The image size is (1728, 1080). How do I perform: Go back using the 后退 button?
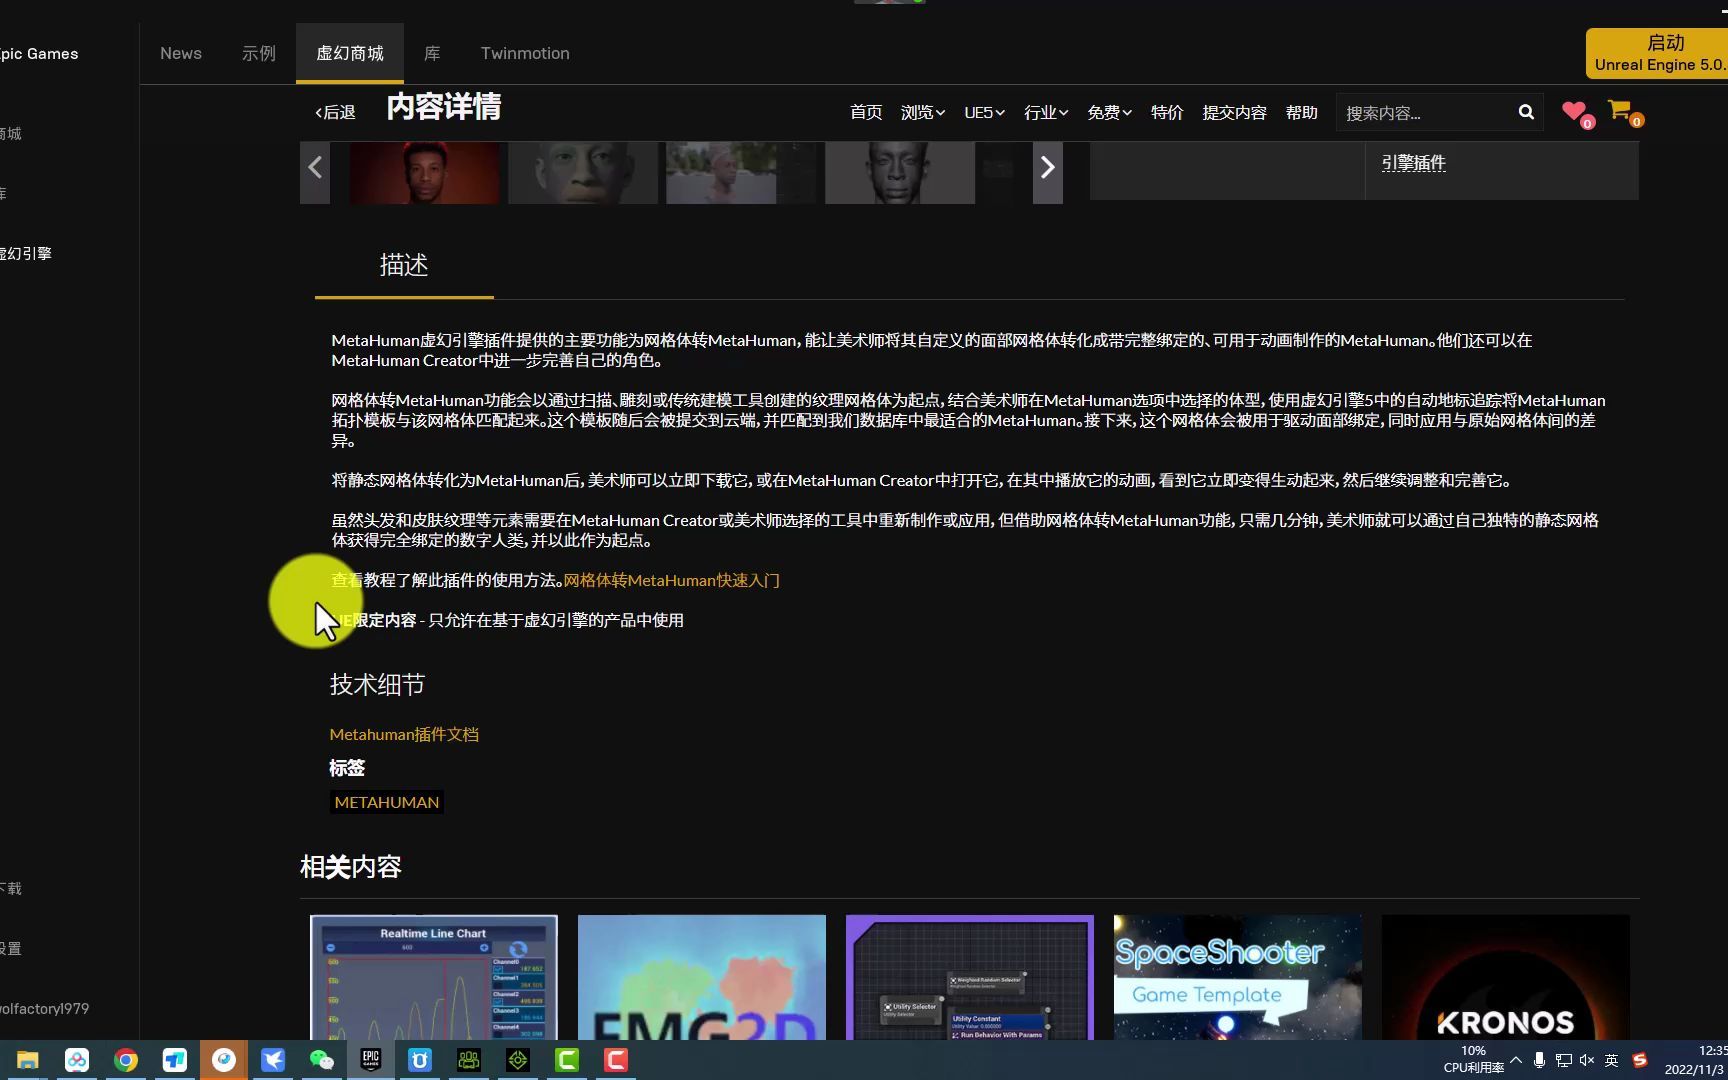(x=335, y=112)
